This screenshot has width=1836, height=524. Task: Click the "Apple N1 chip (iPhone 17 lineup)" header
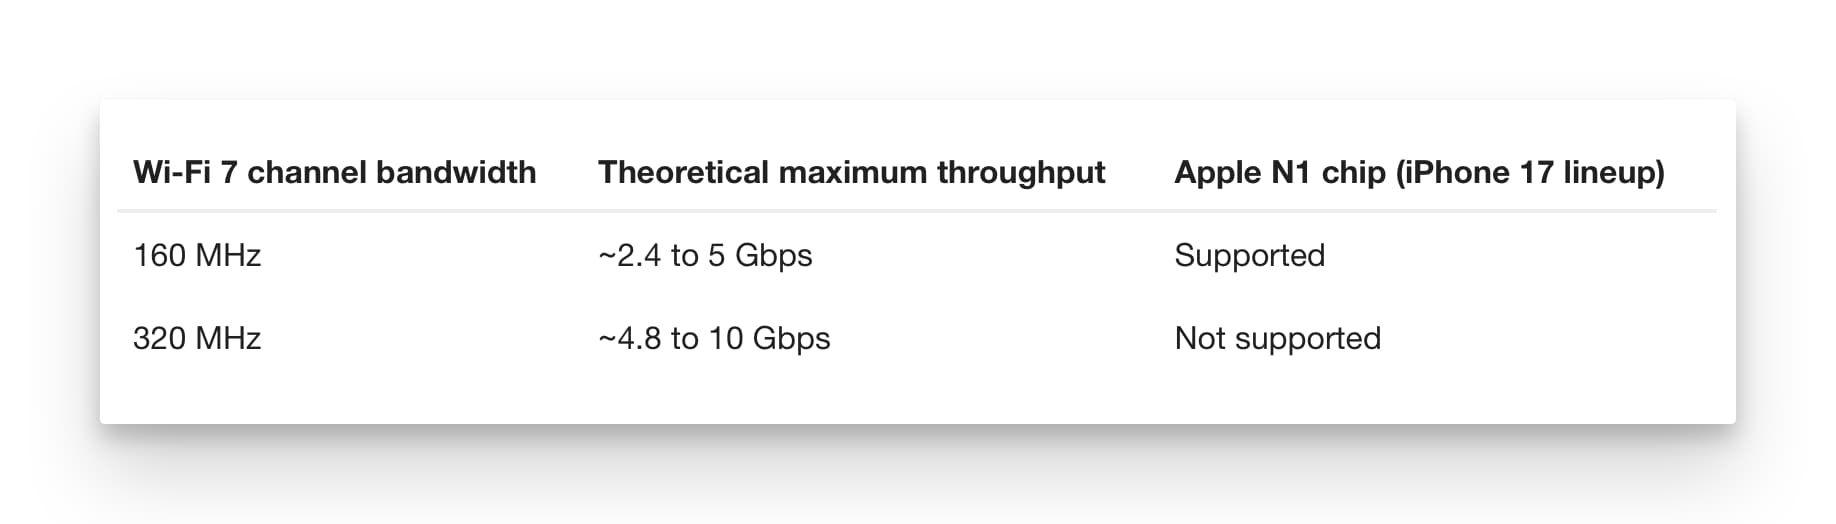point(1419,172)
